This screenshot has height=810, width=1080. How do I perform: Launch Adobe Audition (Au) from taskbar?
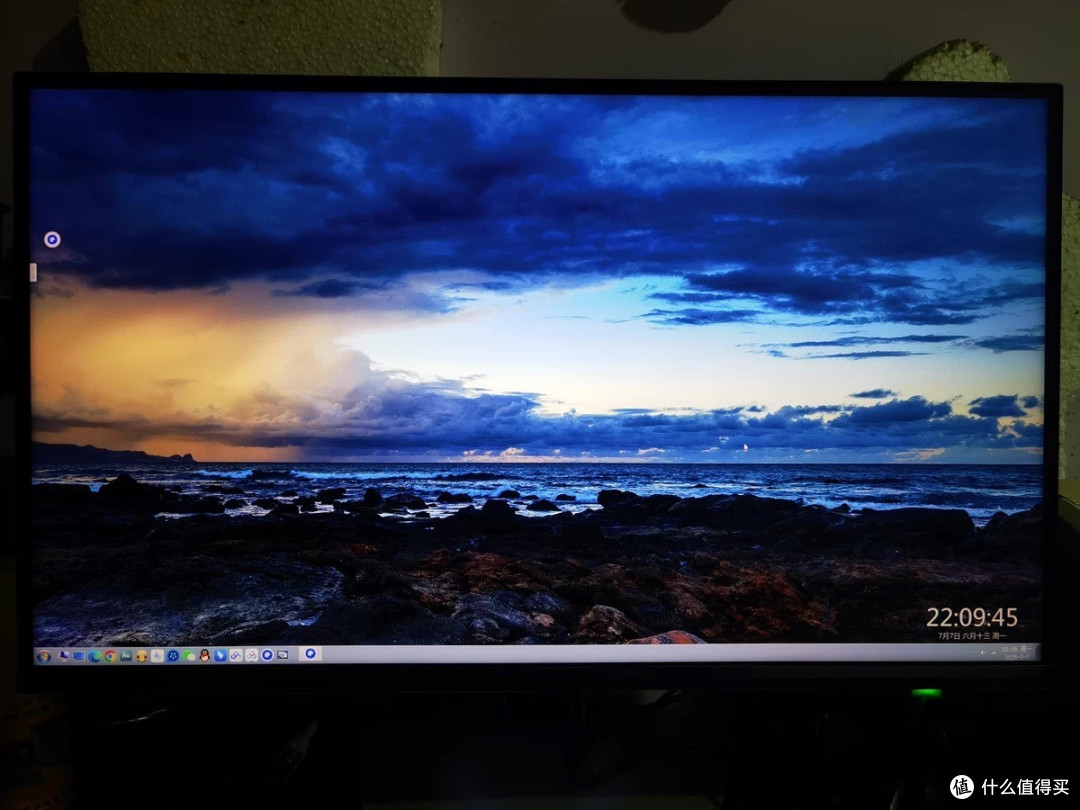point(126,656)
